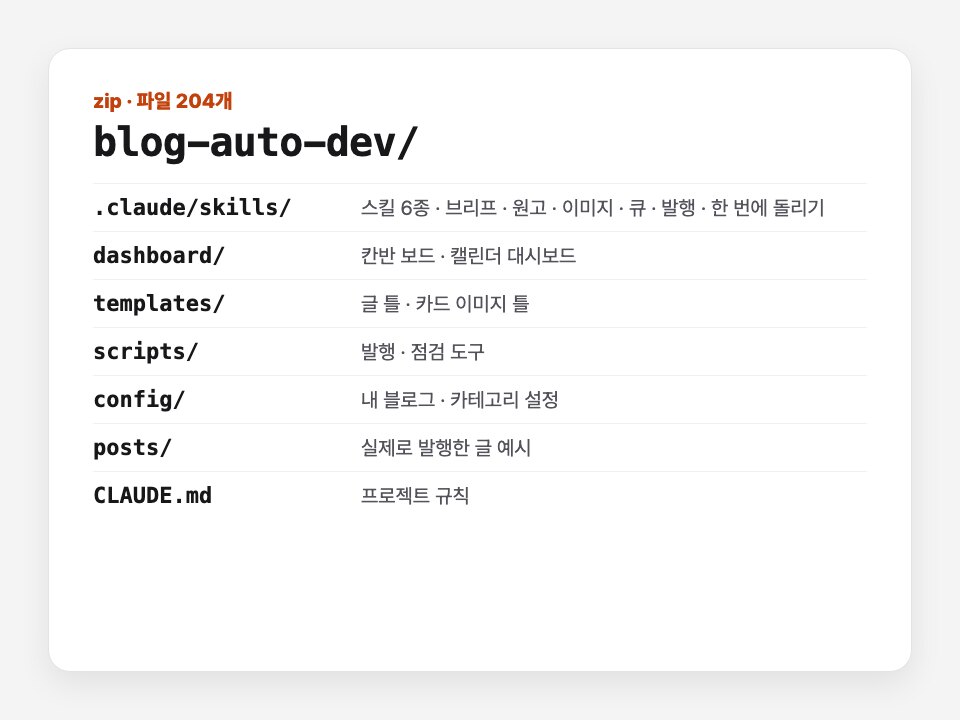Select description '실제로 발행한 글 예시'
This screenshot has height=720, width=960.
click(446, 448)
